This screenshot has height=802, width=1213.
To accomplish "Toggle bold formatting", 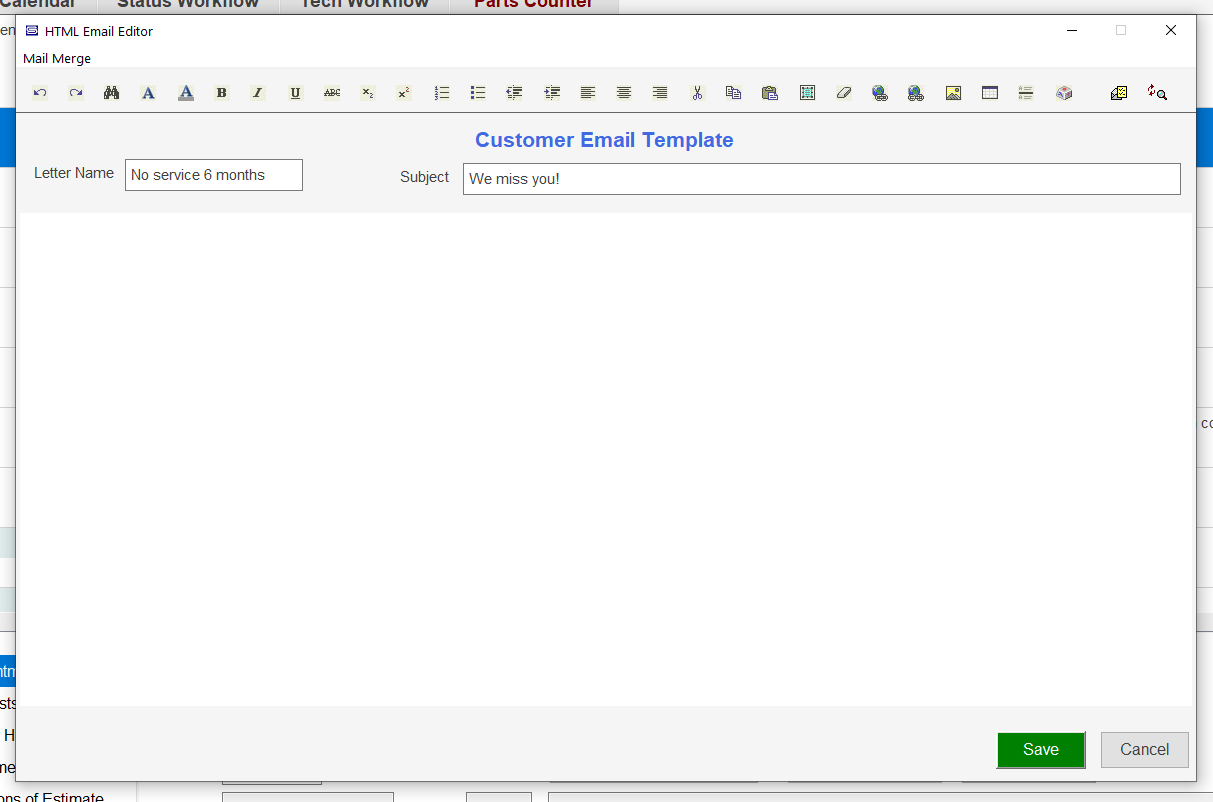I will (222, 93).
